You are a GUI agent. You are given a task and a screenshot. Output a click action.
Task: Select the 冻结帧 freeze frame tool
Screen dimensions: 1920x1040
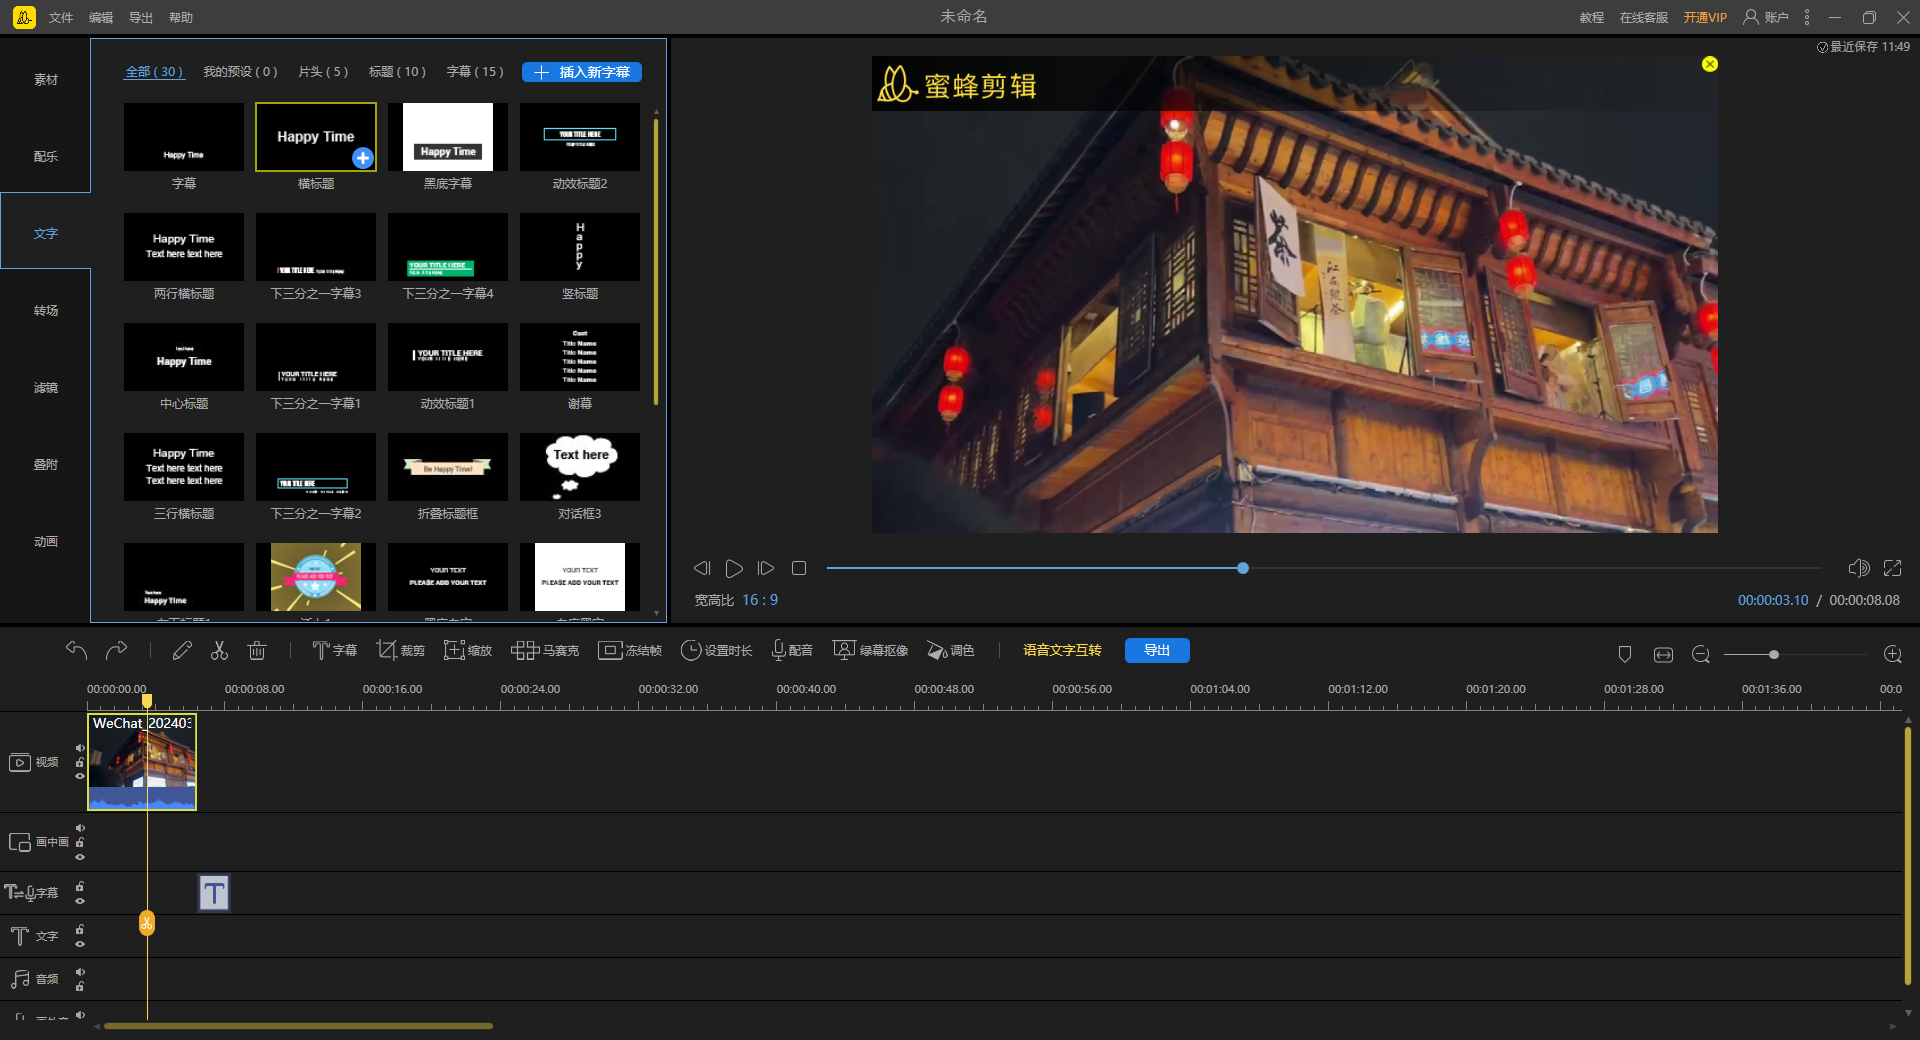tap(630, 651)
